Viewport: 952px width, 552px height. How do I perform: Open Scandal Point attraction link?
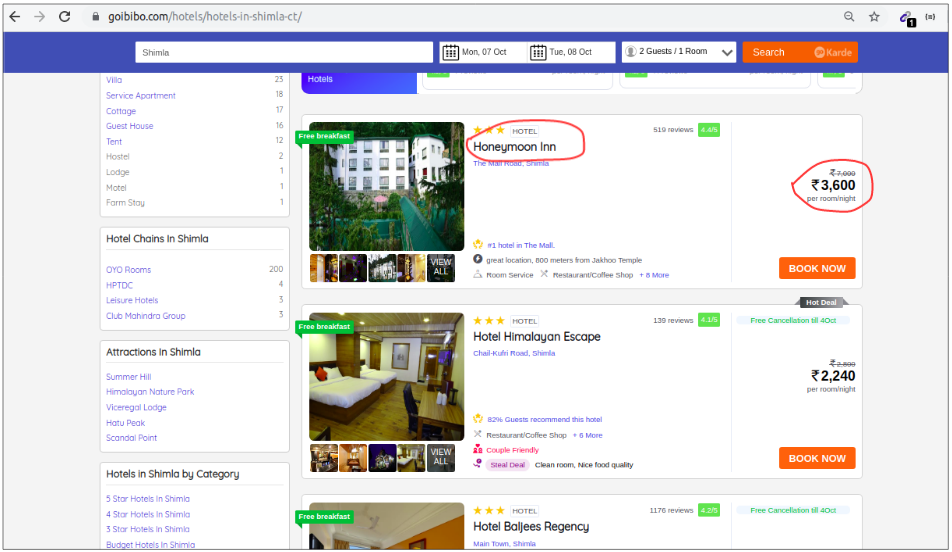pyautogui.click(x=131, y=438)
